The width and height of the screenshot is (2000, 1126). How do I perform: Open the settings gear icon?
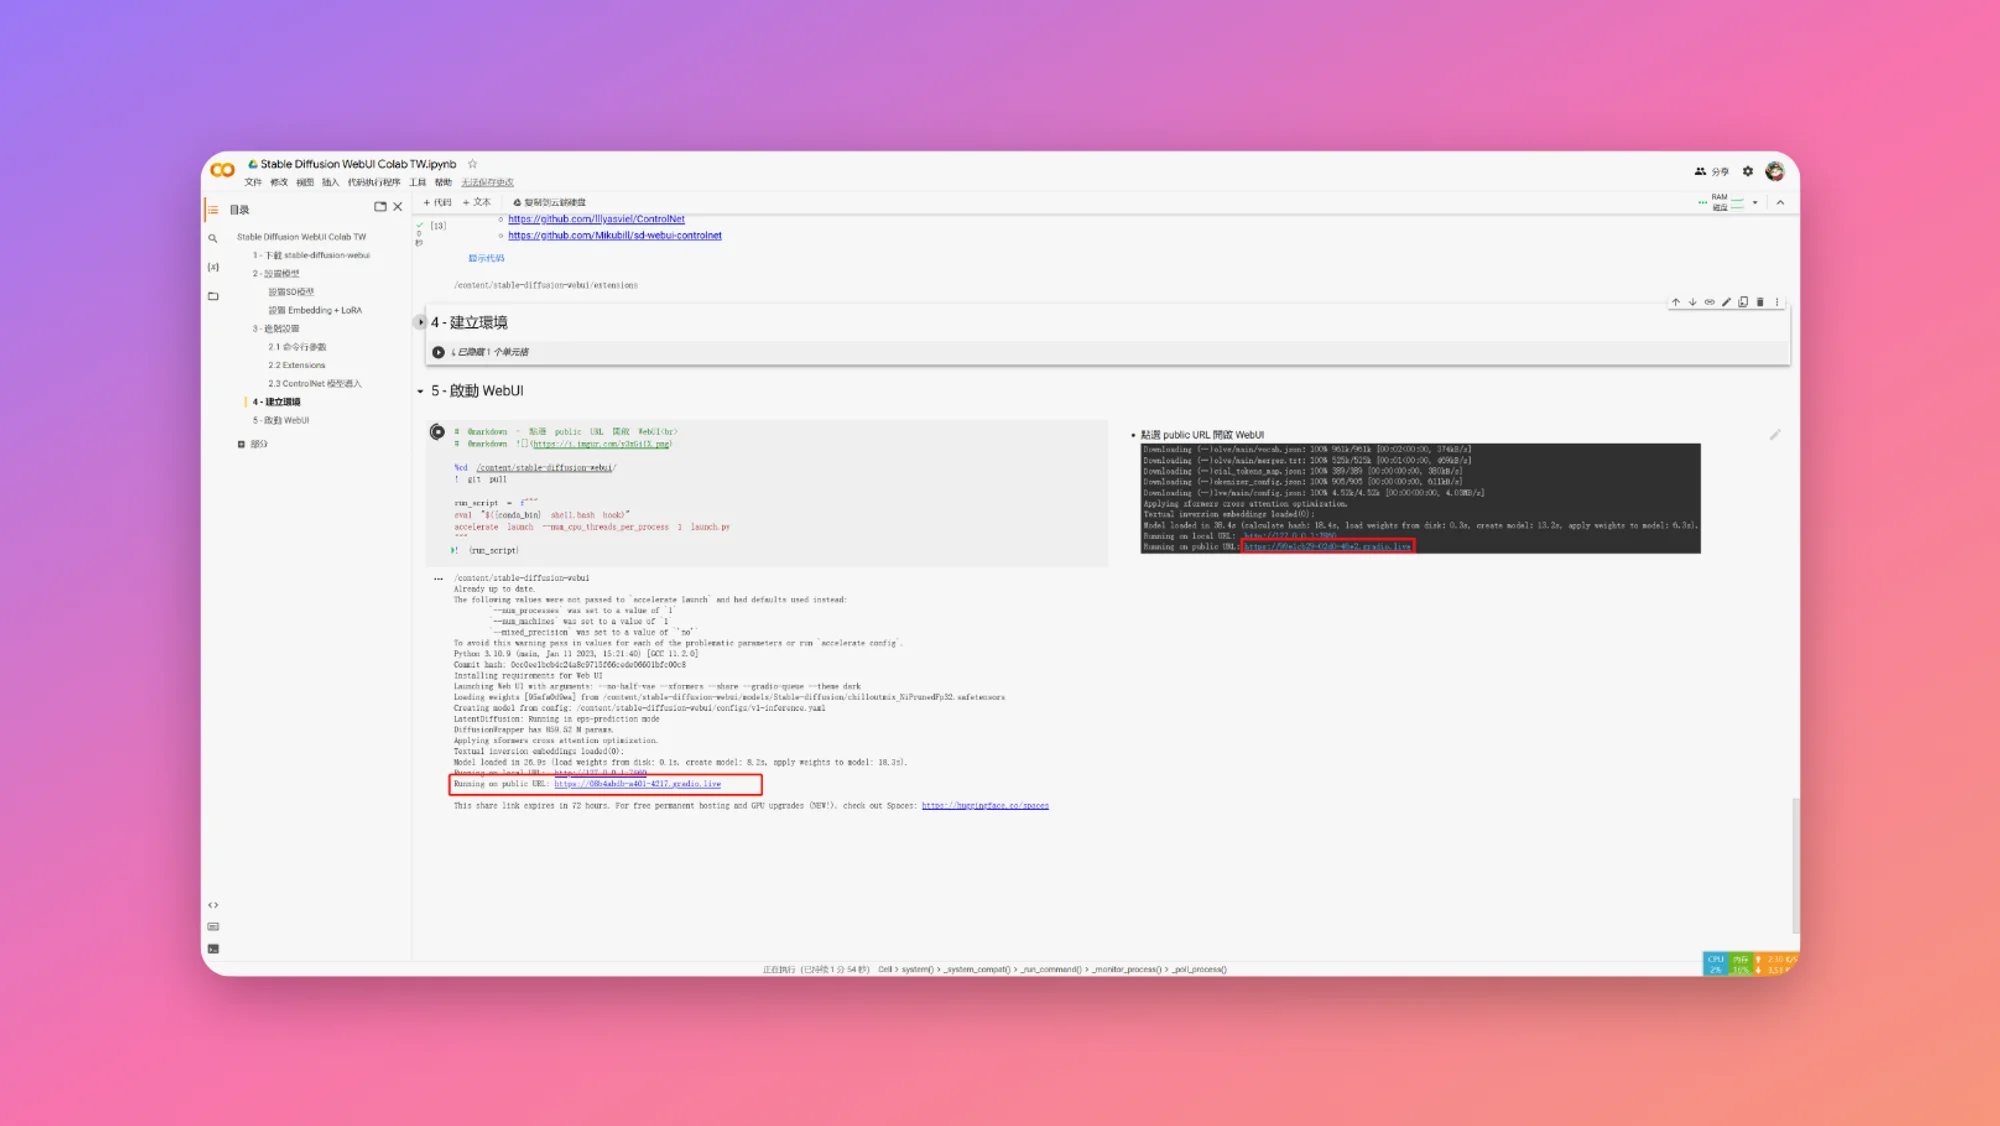tap(1748, 171)
